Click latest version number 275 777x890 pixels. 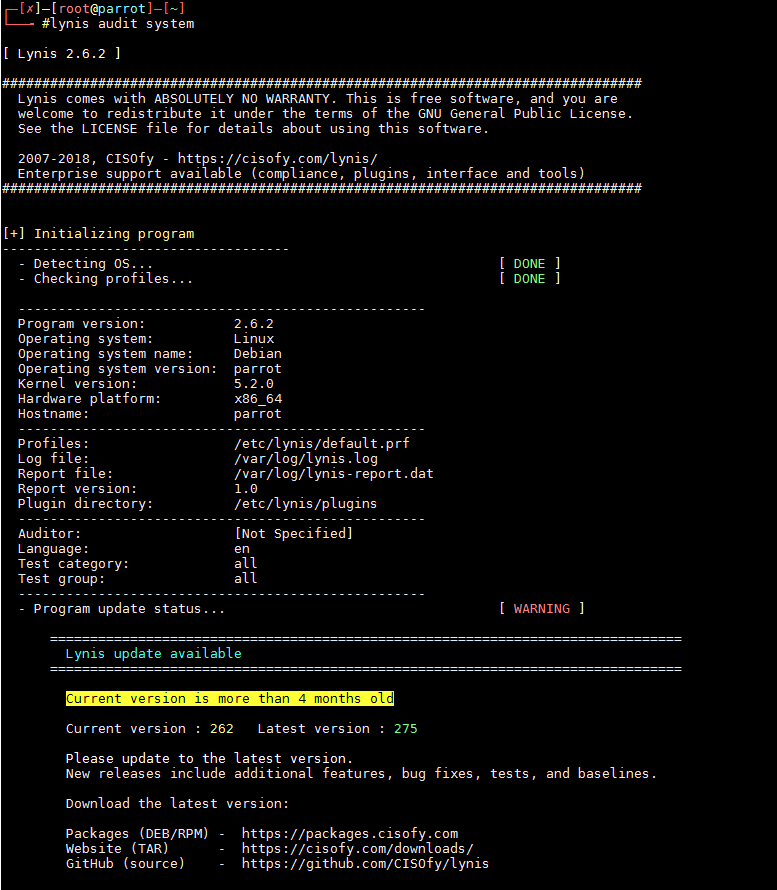pyautogui.click(x=406, y=729)
